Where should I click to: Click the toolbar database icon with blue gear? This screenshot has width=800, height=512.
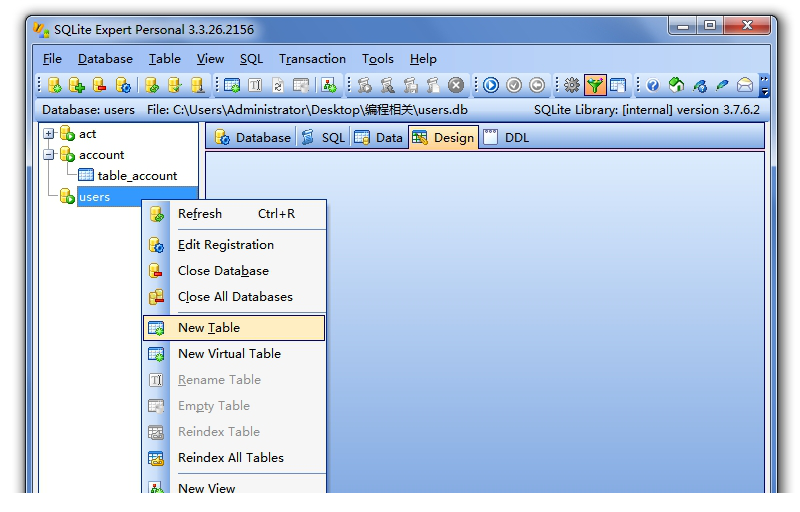tap(123, 85)
